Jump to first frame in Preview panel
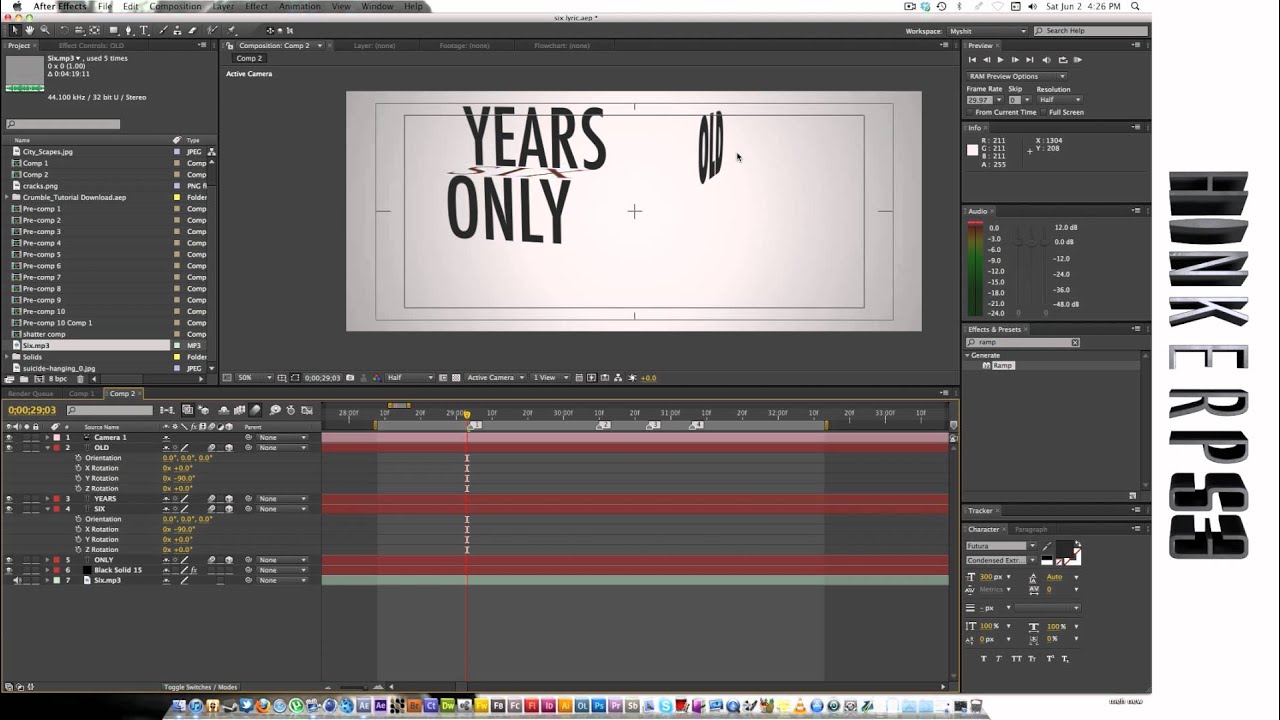1280x720 pixels. click(x=972, y=60)
